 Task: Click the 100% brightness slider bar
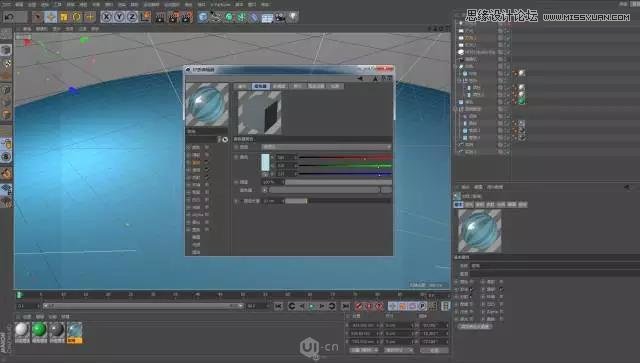pos(338,182)
